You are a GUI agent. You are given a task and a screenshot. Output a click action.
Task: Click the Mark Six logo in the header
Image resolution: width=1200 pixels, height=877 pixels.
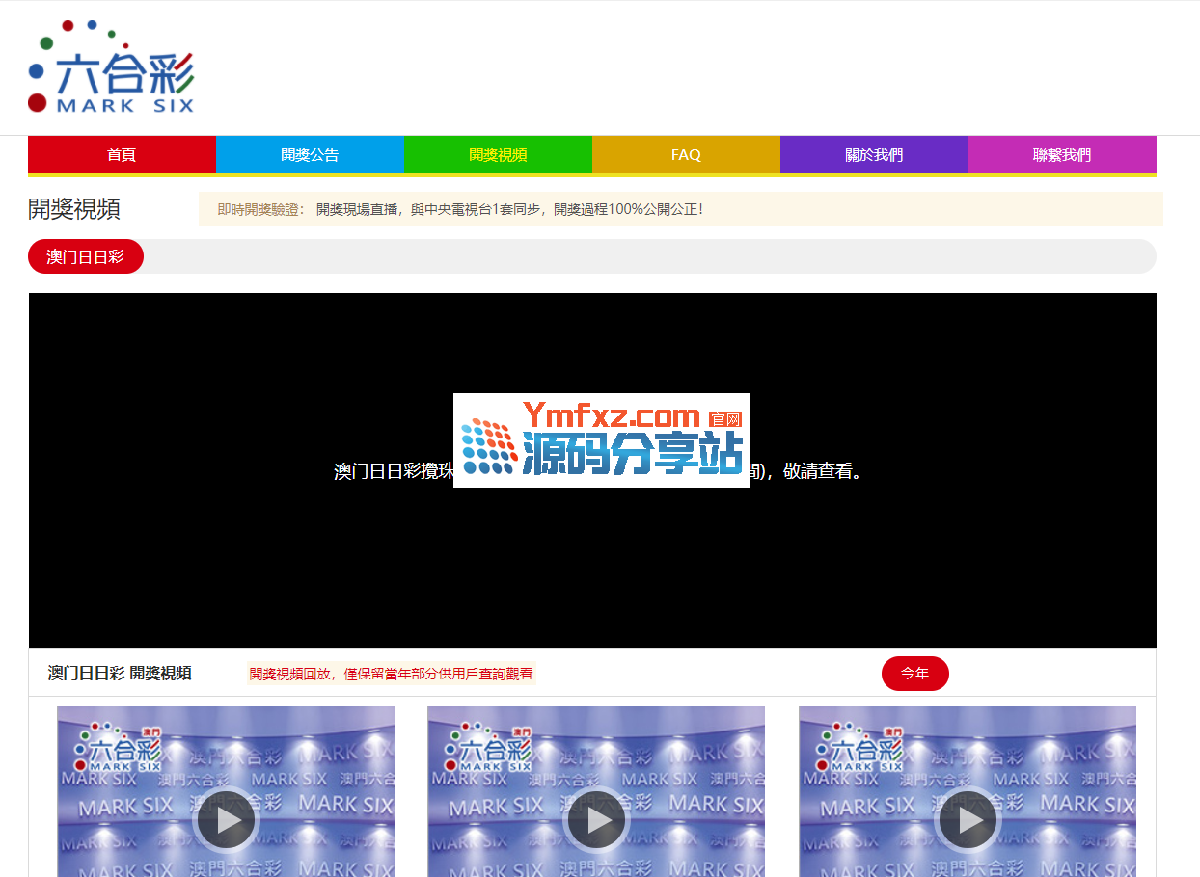pyautogui.click(x=111, y=67)
